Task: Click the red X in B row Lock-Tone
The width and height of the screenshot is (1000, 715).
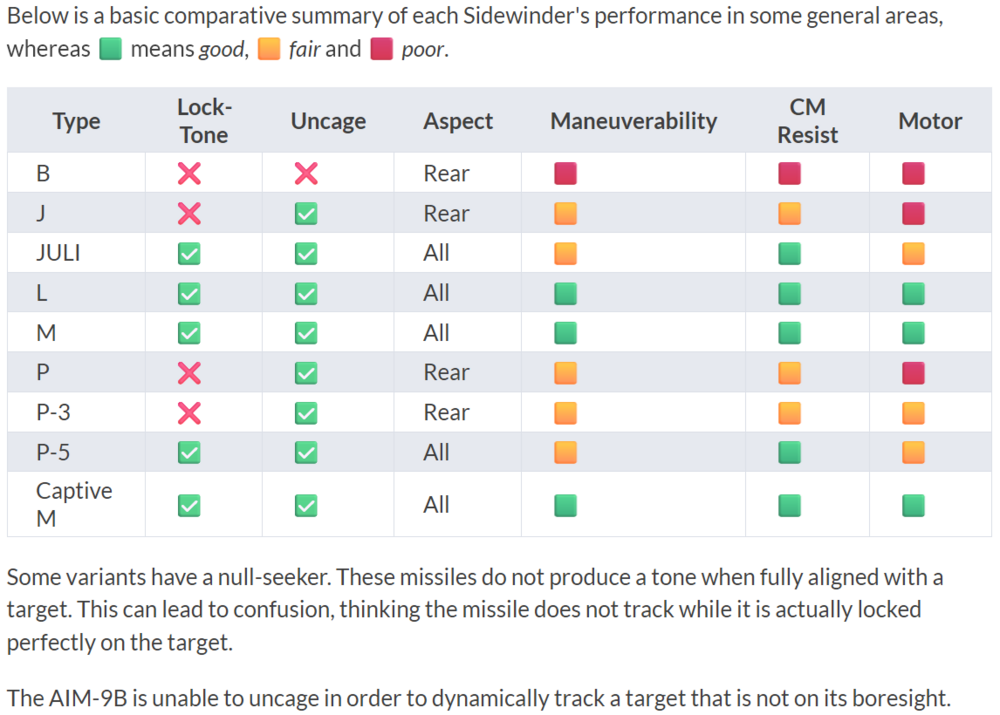Action: 189,174
